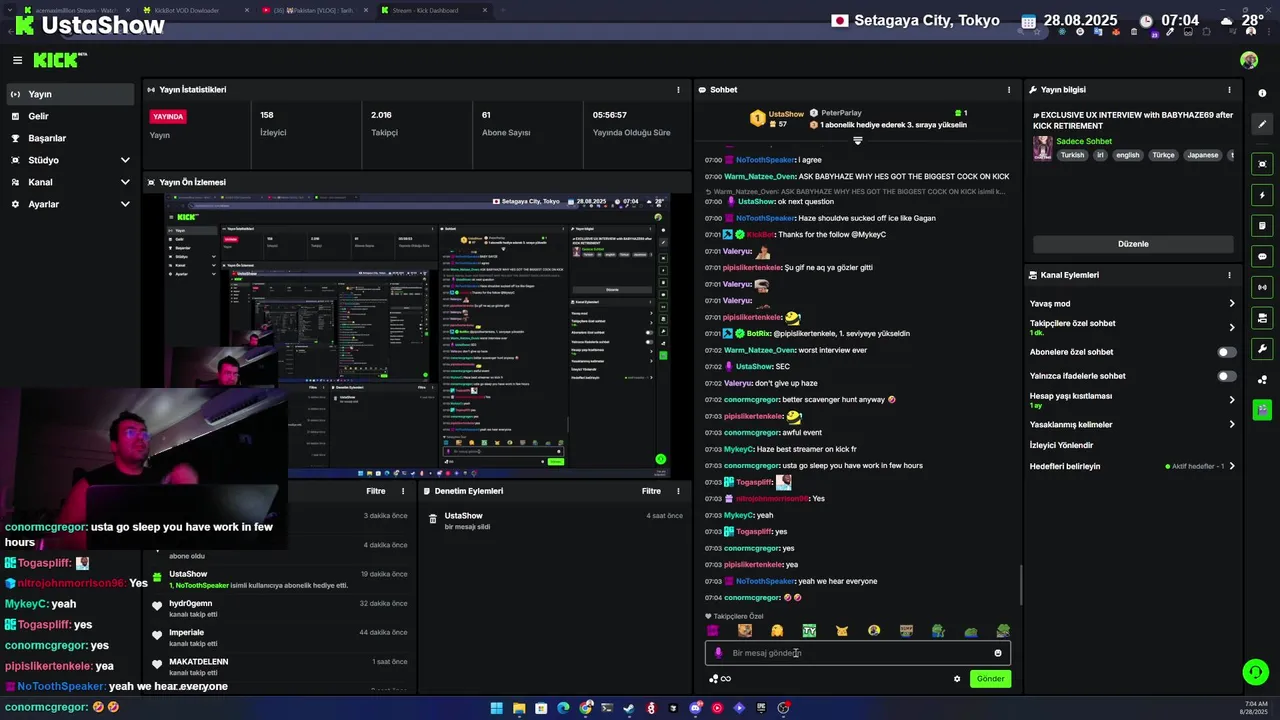Image resolution: width=1280 pixels, height=720 pixels.
Task: Click the green highlighted icon at the bottom of the right sidebar
Action: tap(1262, 409)
